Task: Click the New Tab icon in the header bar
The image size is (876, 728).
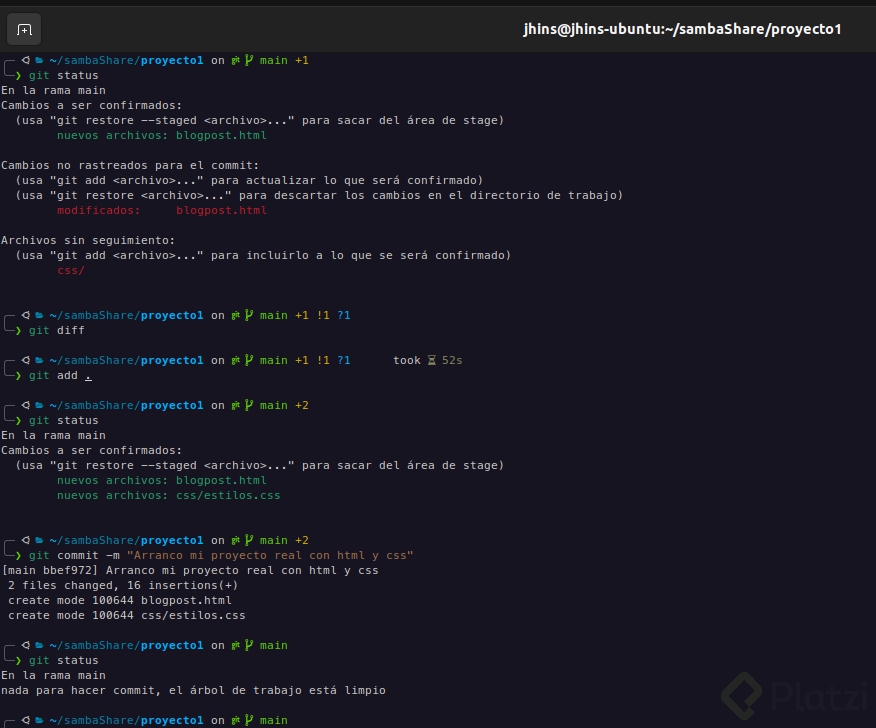Action: tap(24, 29)
